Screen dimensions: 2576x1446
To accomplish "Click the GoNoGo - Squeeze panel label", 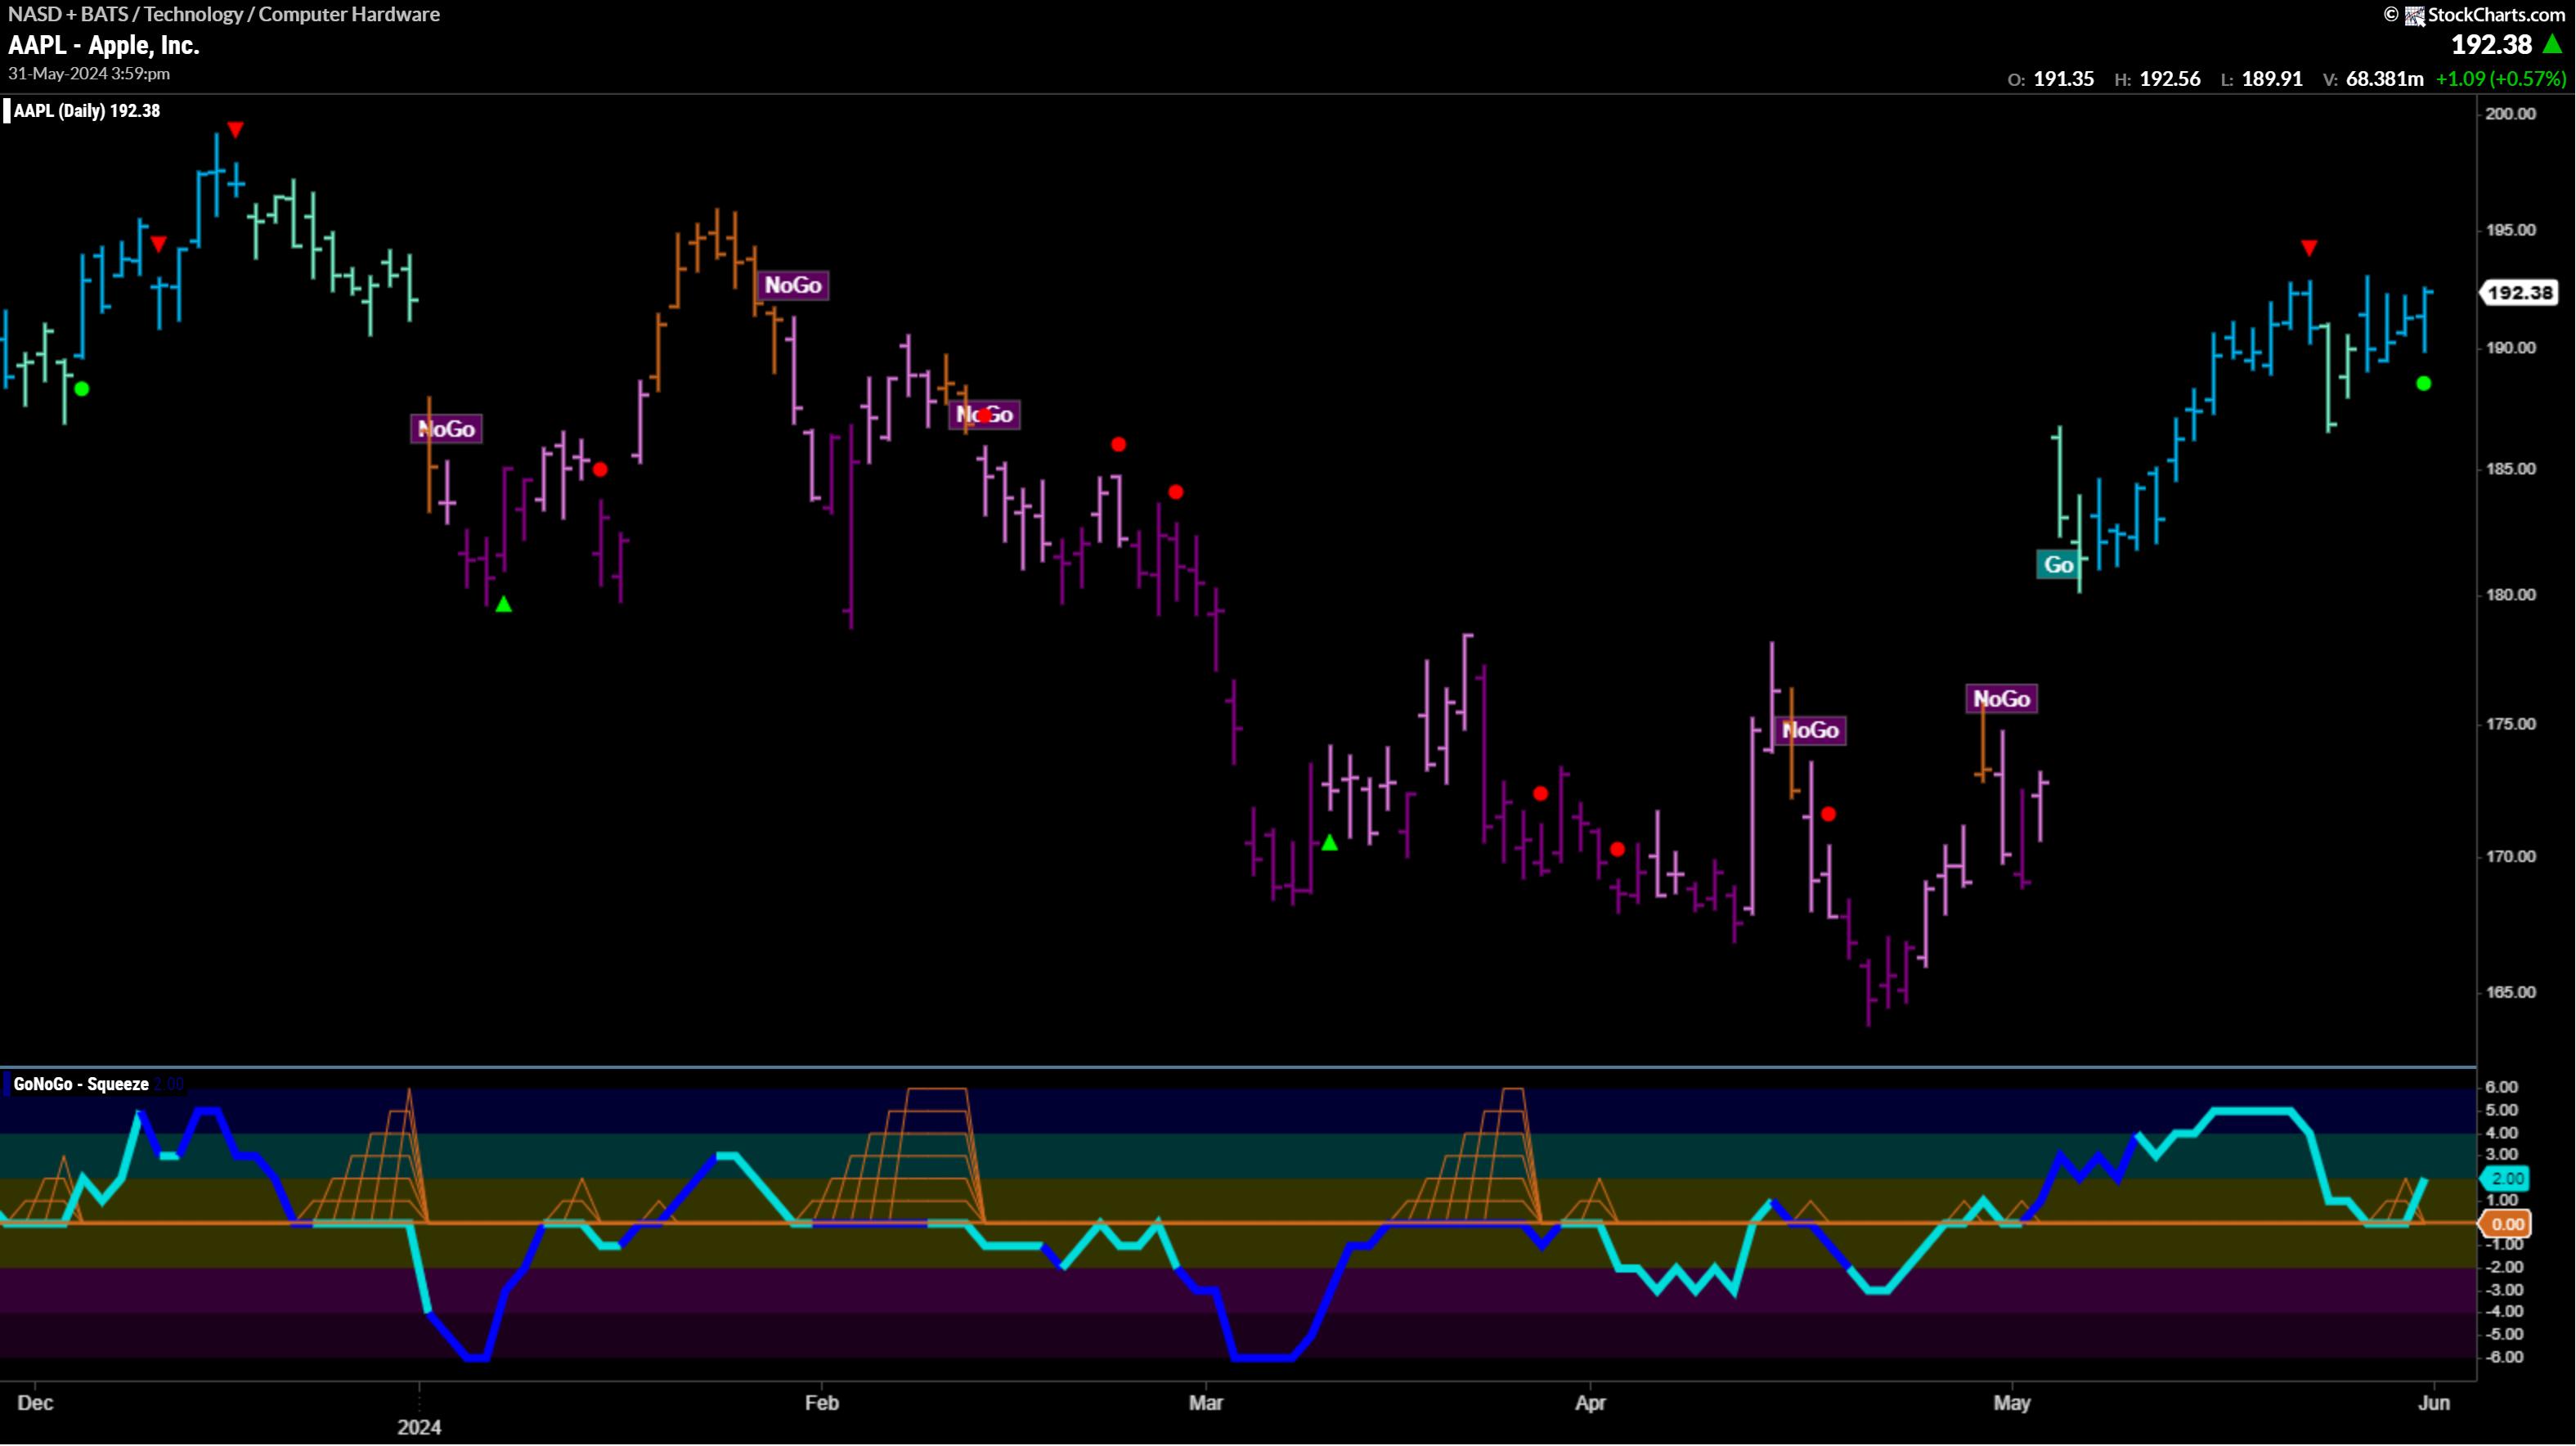I will point(81,1084).
